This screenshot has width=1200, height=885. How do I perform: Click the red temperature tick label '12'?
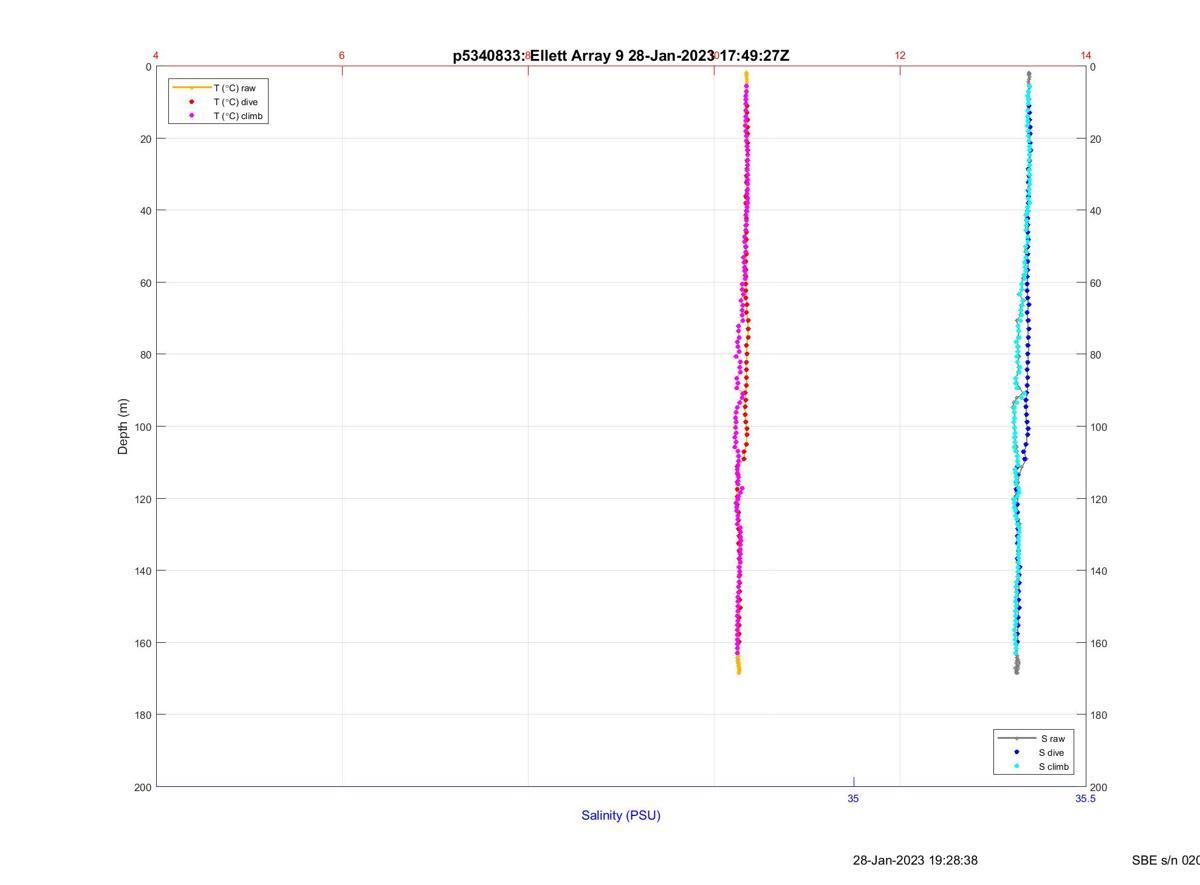click(900, 55)
